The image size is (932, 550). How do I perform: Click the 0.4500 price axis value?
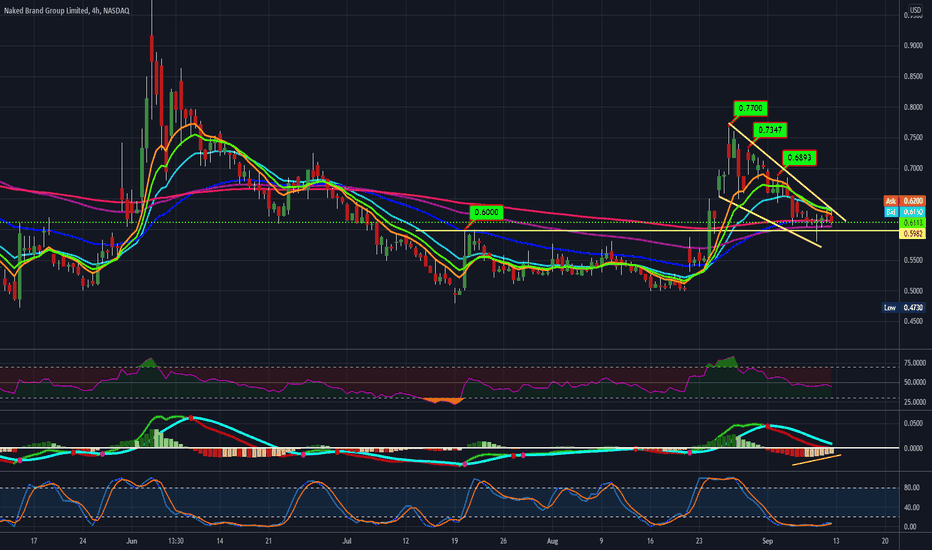pyautogui.click(x=913, y=321)
